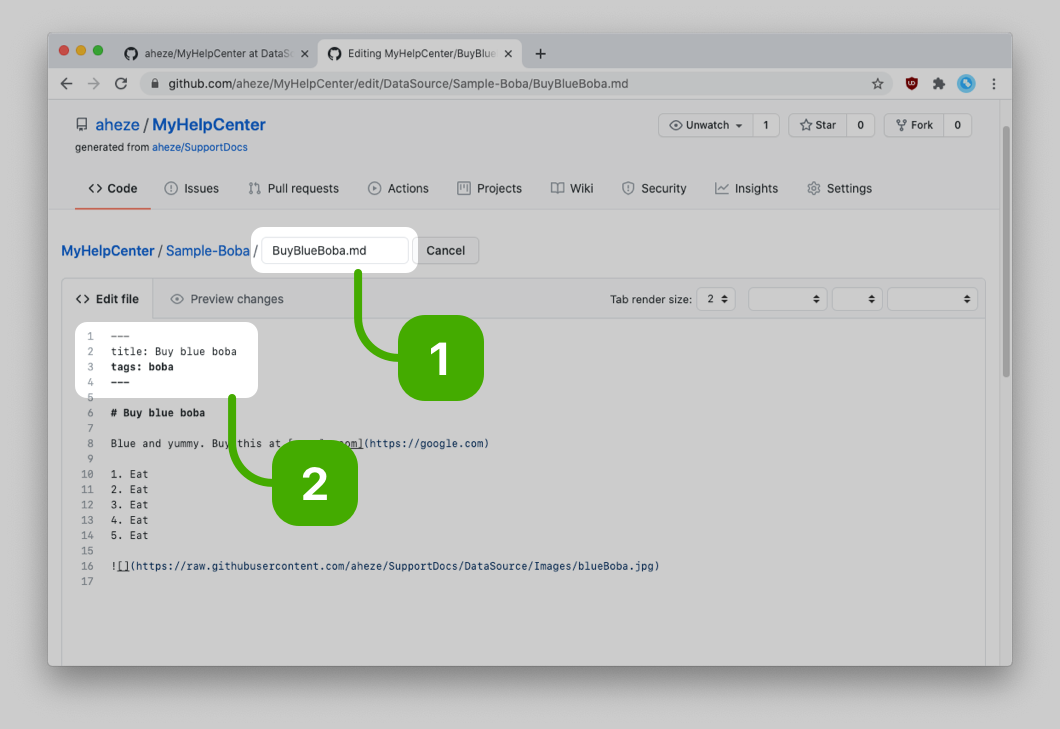
Task: Open the third blank editor dropdown
Action: pos(932,299)
